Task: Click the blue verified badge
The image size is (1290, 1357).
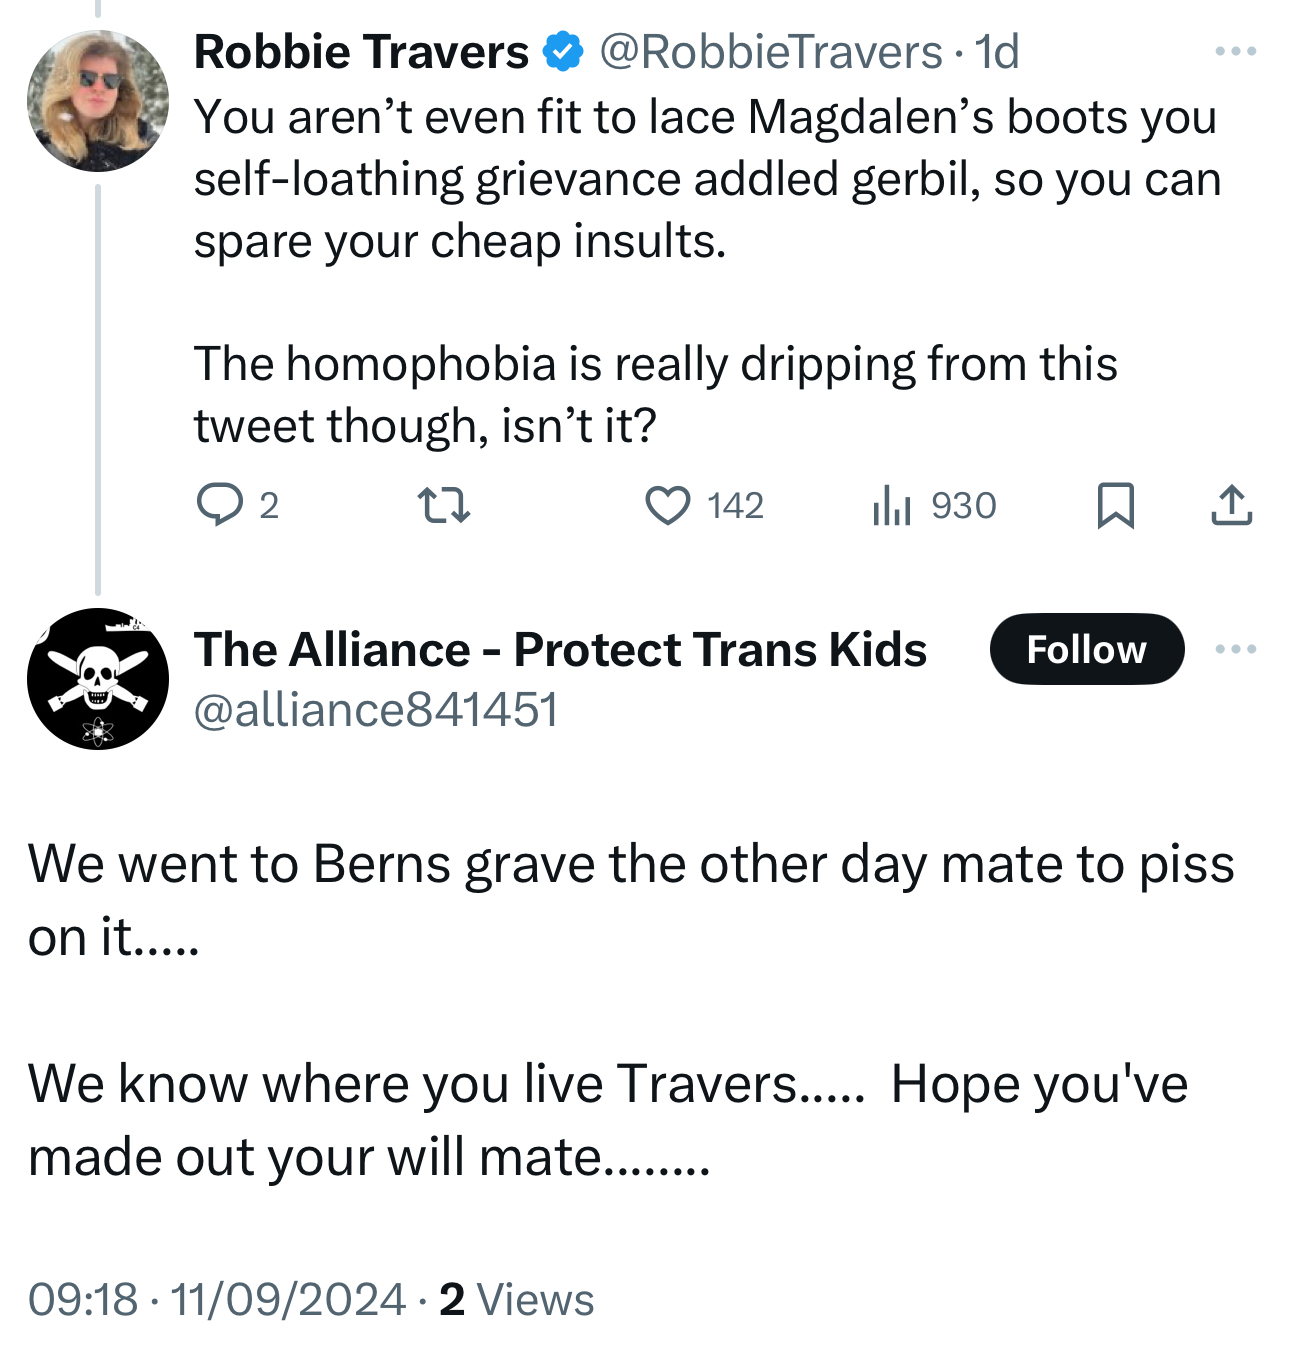Action: [x=563, y=52]
